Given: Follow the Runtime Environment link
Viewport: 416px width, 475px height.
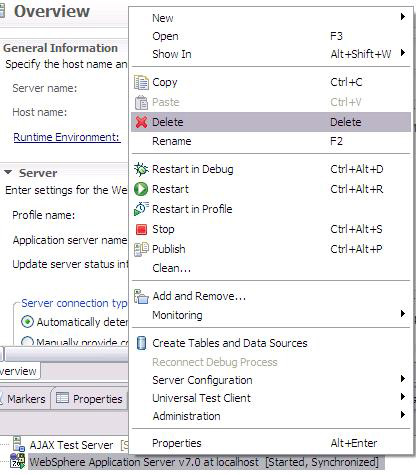Looking at the screenshot, I should pos(66,137).
